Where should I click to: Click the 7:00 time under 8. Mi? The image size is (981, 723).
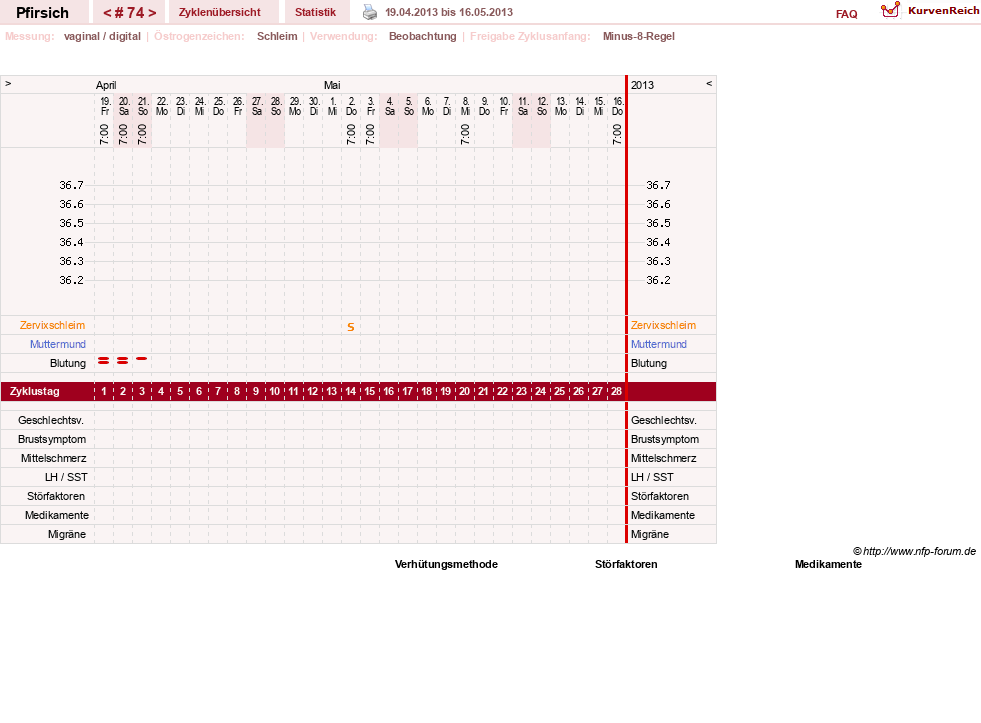tap(465, 134)
